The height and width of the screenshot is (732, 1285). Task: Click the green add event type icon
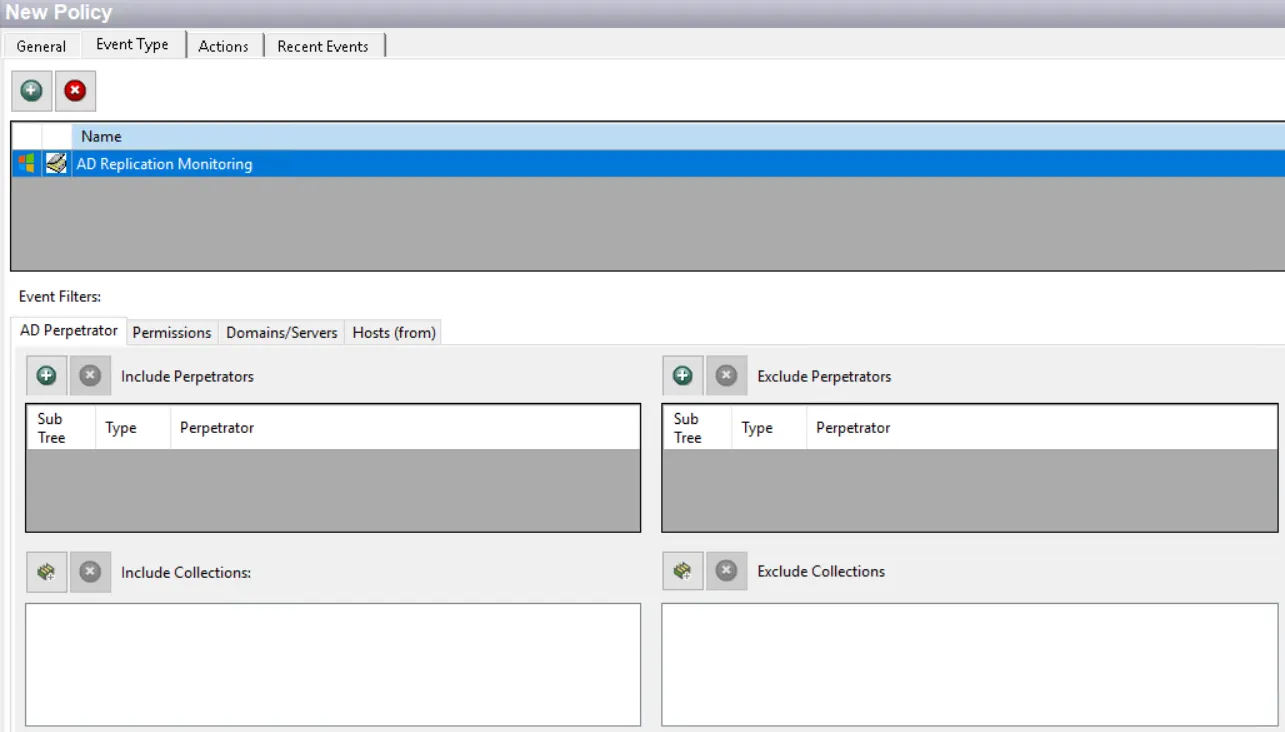(32, 91)
